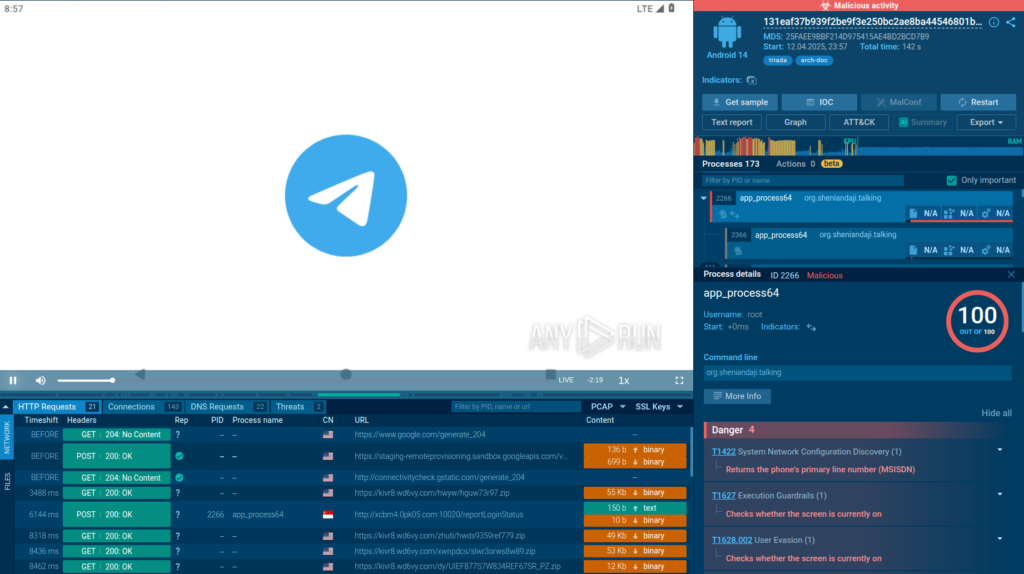The height and width of the screenshot is (574, 1024).
Task: Focus the Filter by PID or name field
Action: [802, 180]
